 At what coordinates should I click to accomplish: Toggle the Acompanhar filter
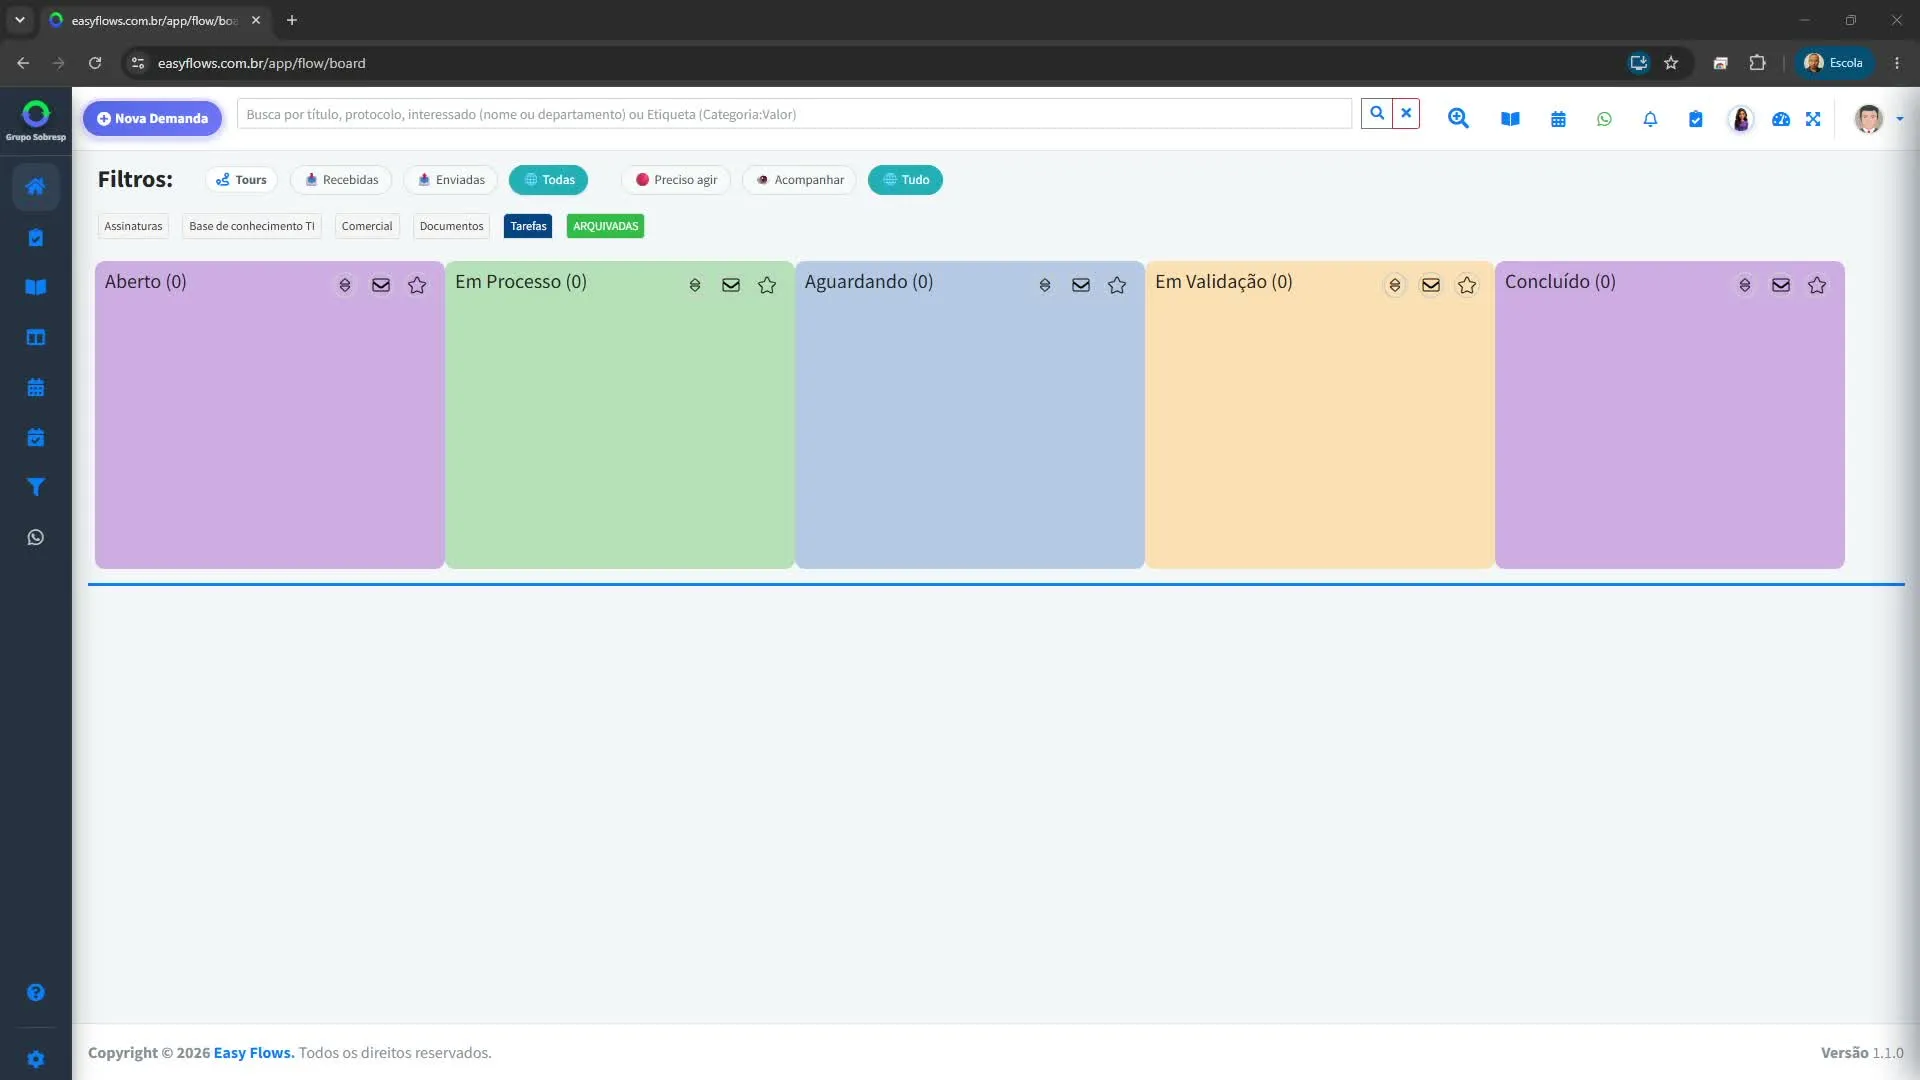[x=799, y=180]
